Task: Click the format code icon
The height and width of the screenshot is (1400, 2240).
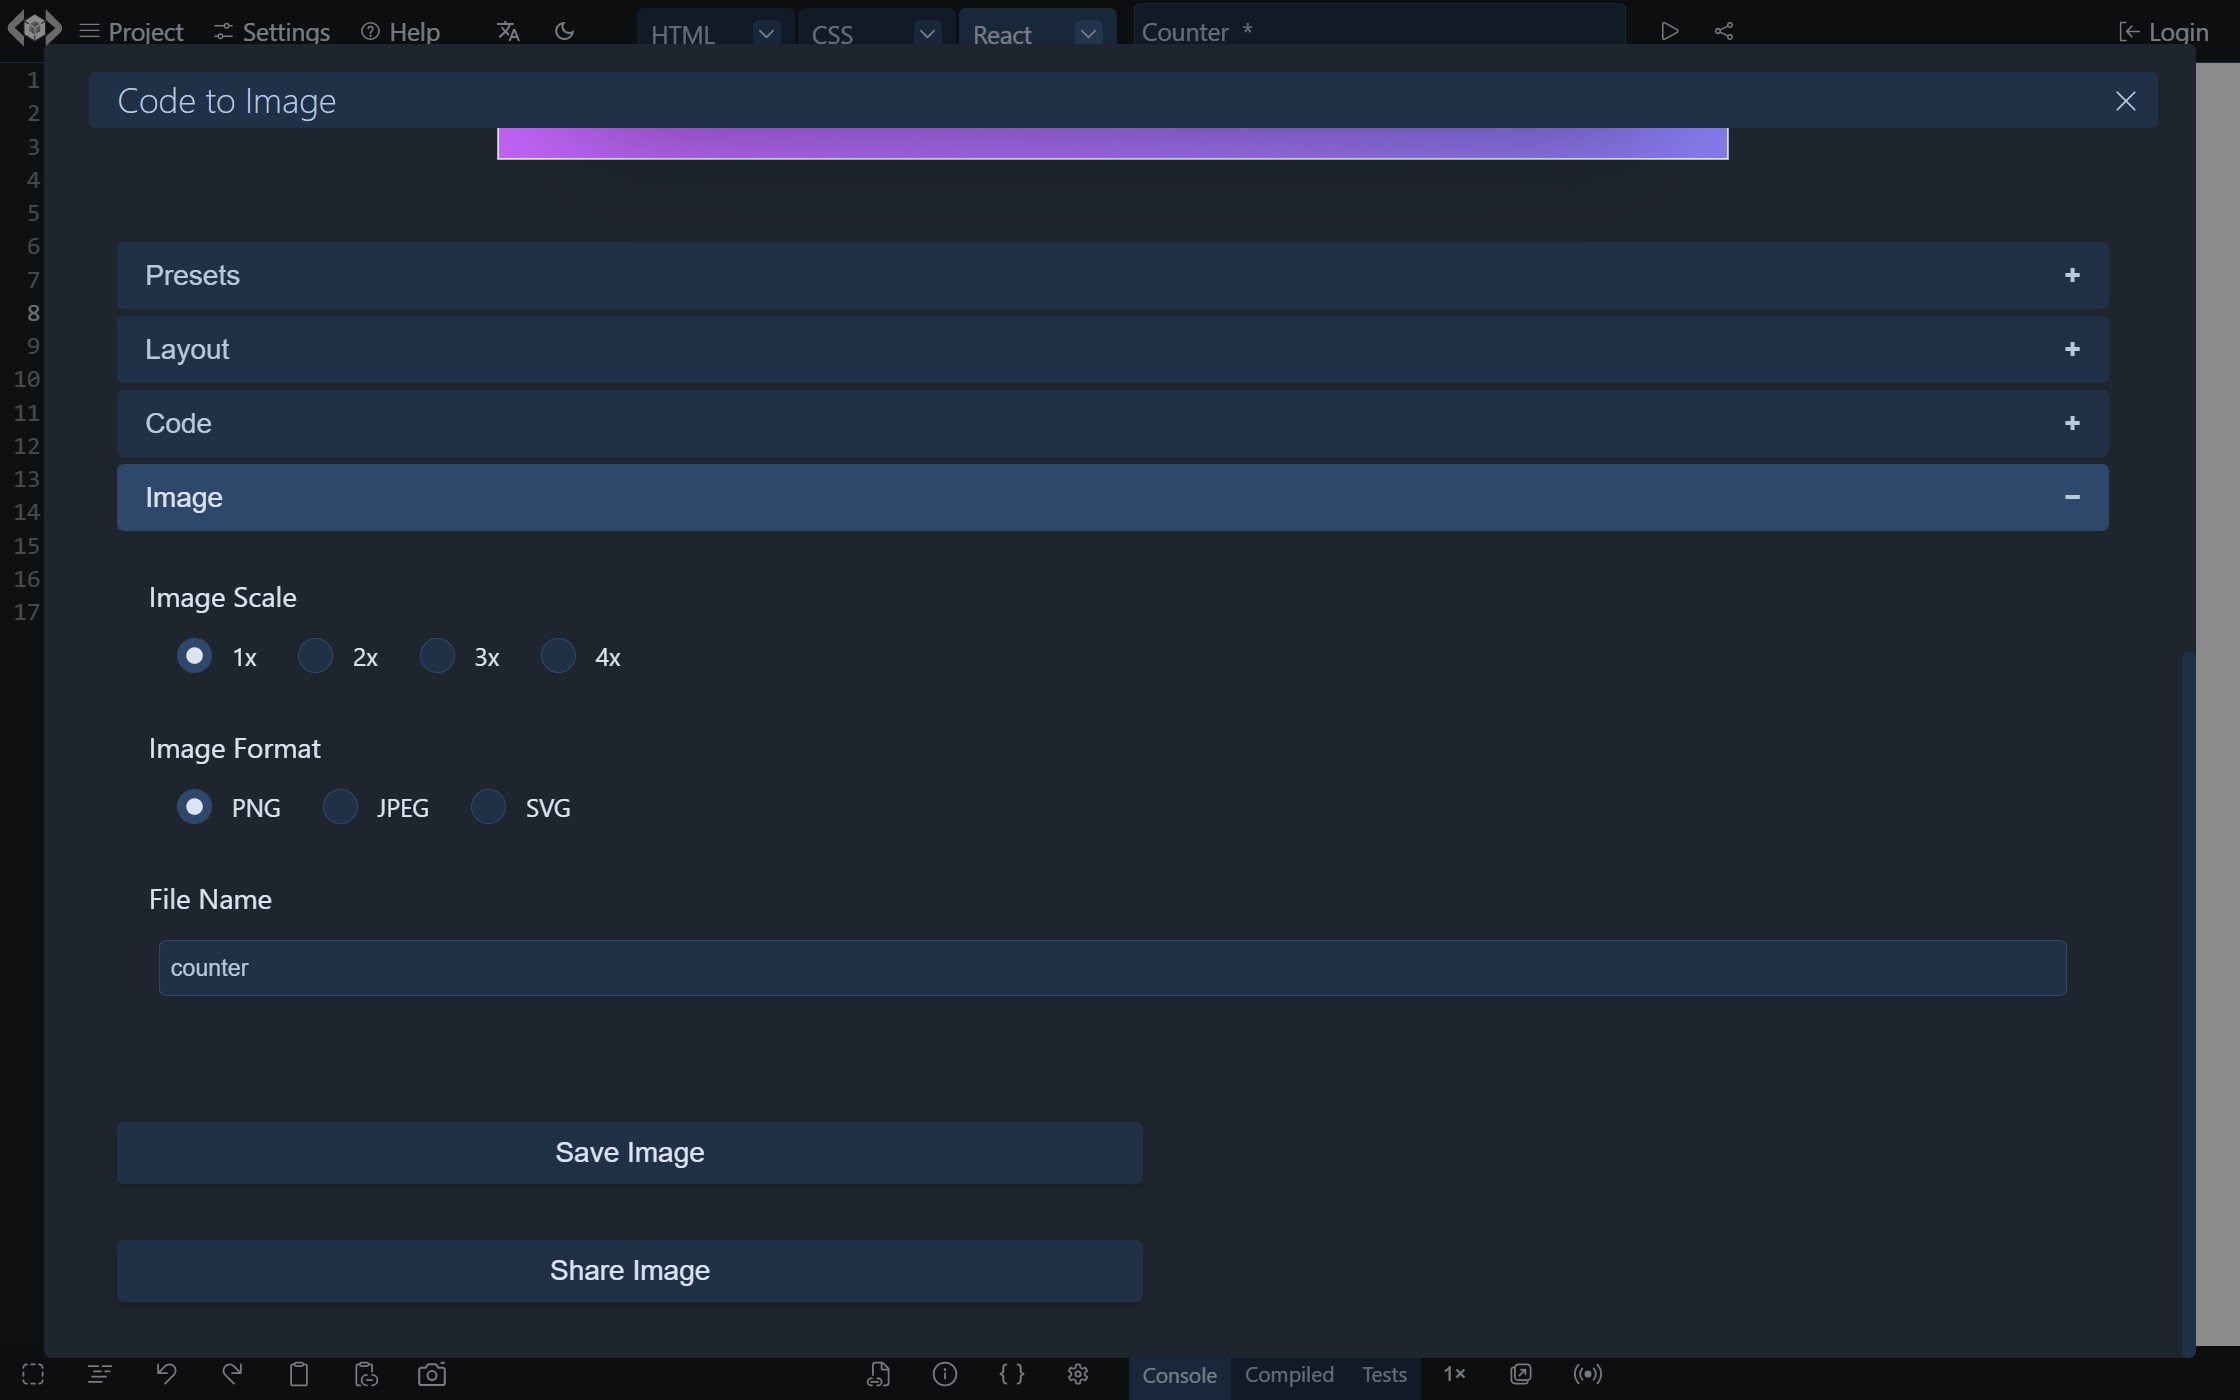Action: pyautogui.click(x=99, y=1374)
